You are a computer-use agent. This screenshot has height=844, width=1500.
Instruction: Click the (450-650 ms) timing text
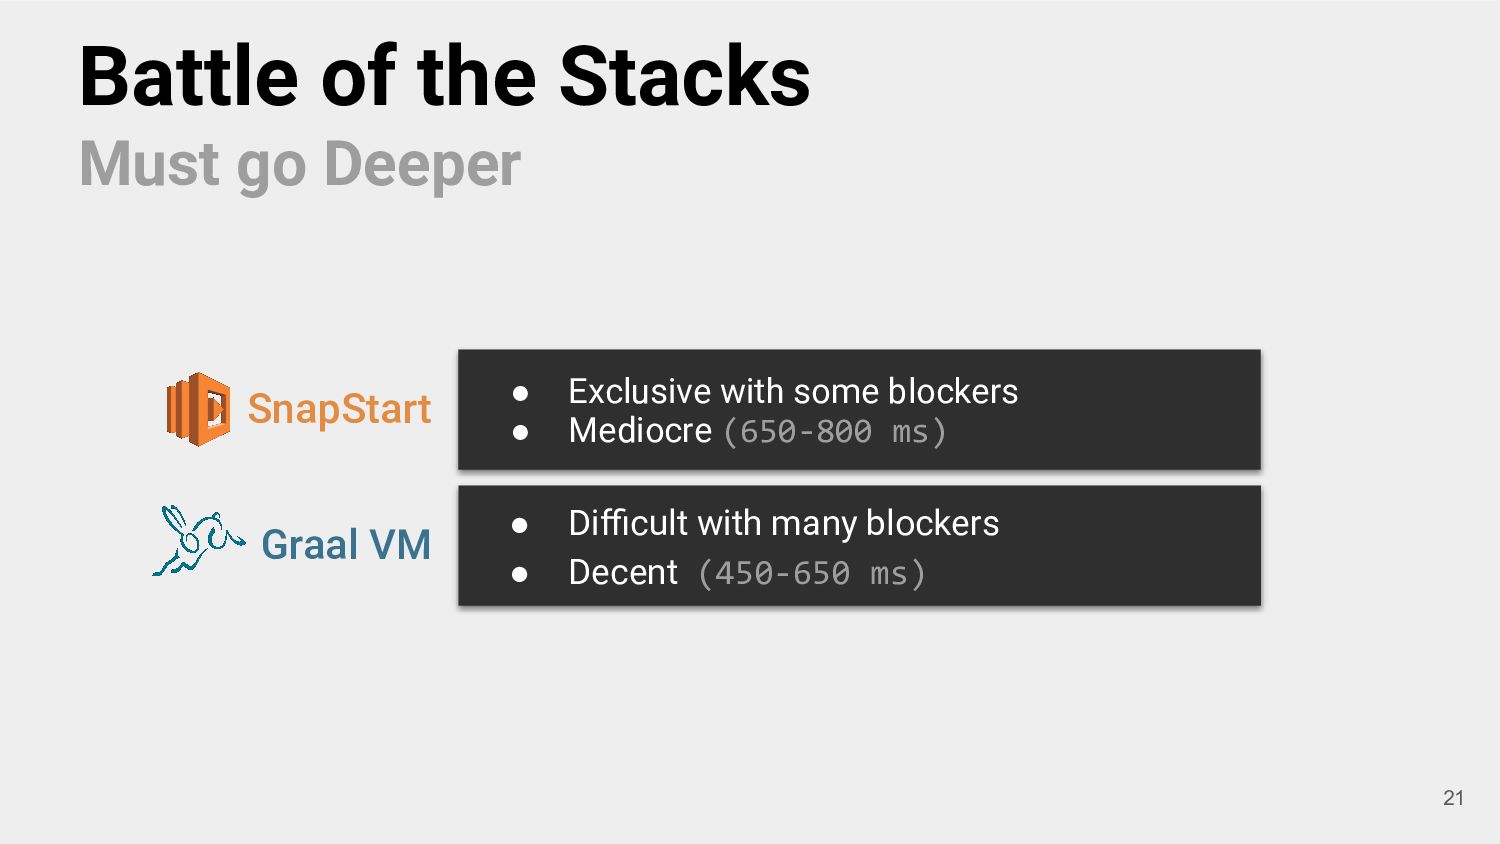tap(812, 574)
